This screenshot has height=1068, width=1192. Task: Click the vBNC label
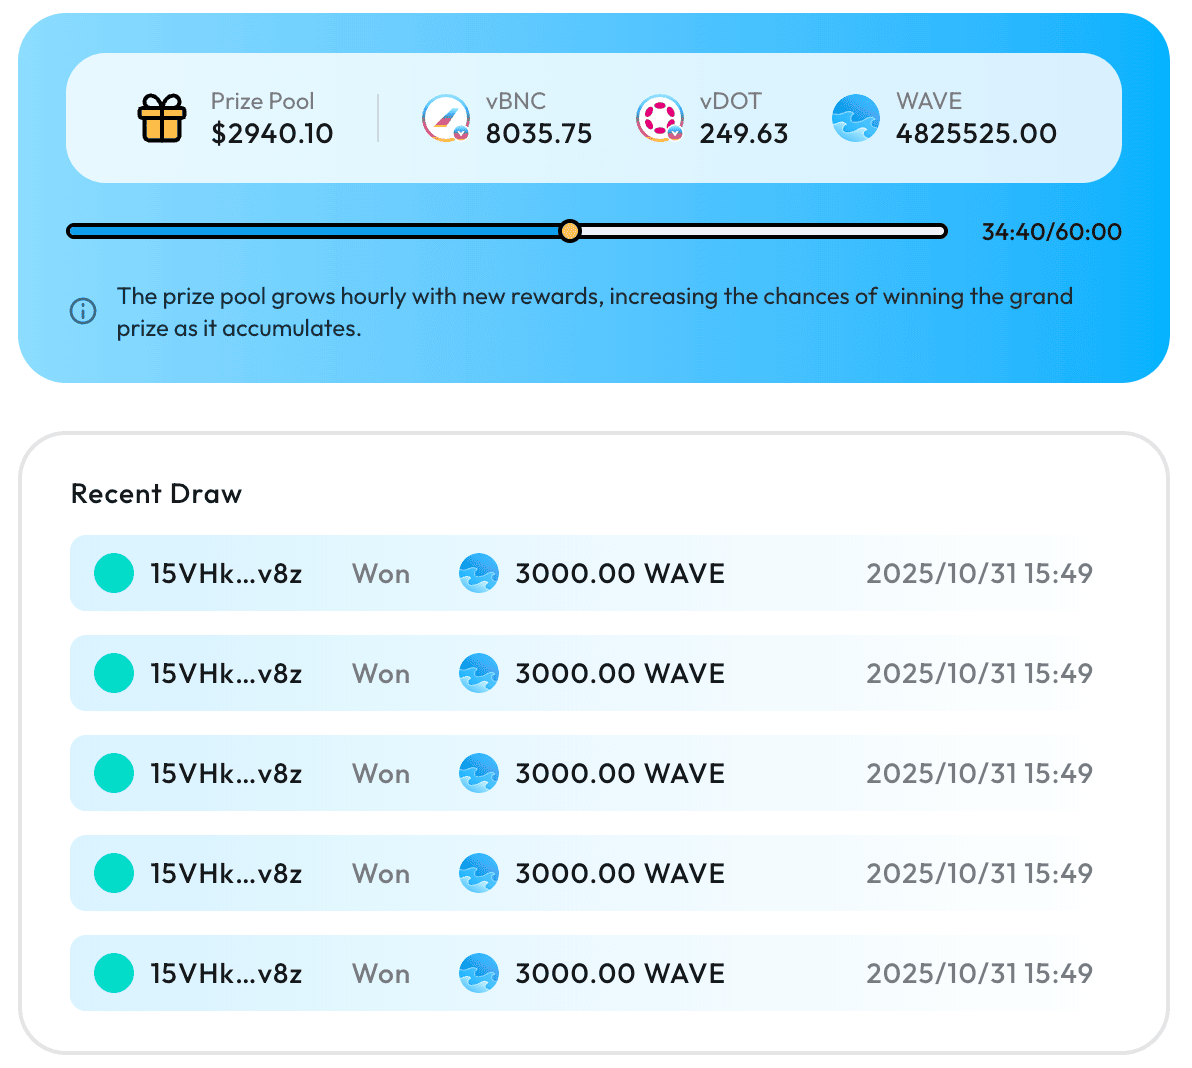tap(516, 101)
